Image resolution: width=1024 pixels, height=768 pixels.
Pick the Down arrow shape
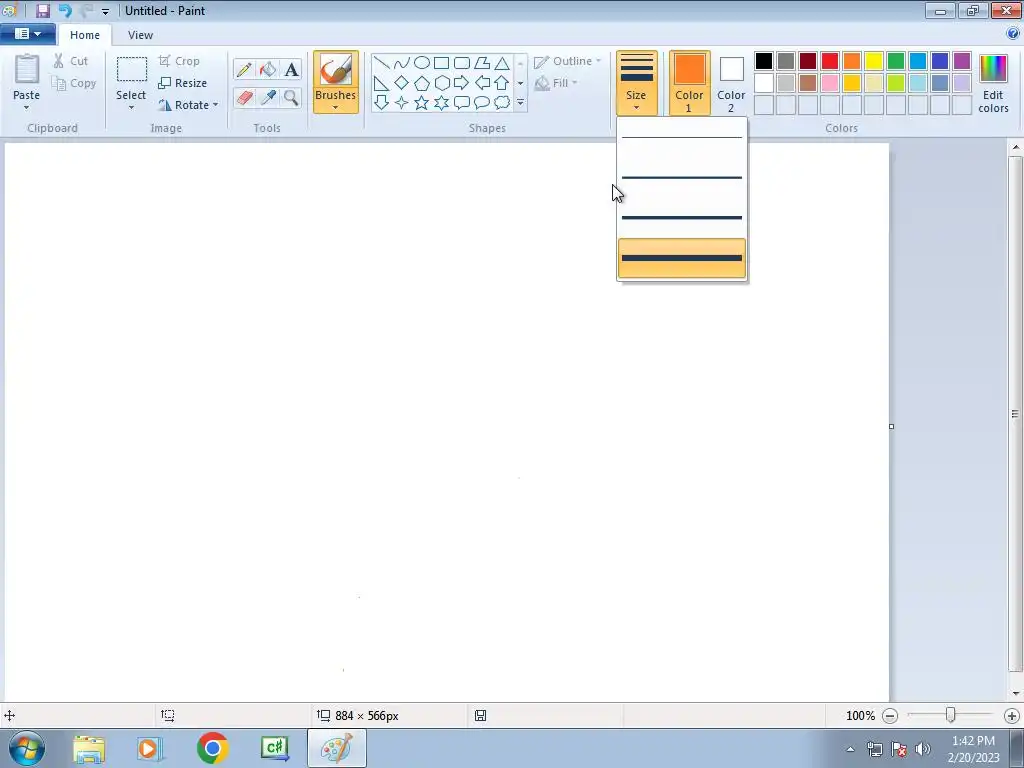[381, 103]
